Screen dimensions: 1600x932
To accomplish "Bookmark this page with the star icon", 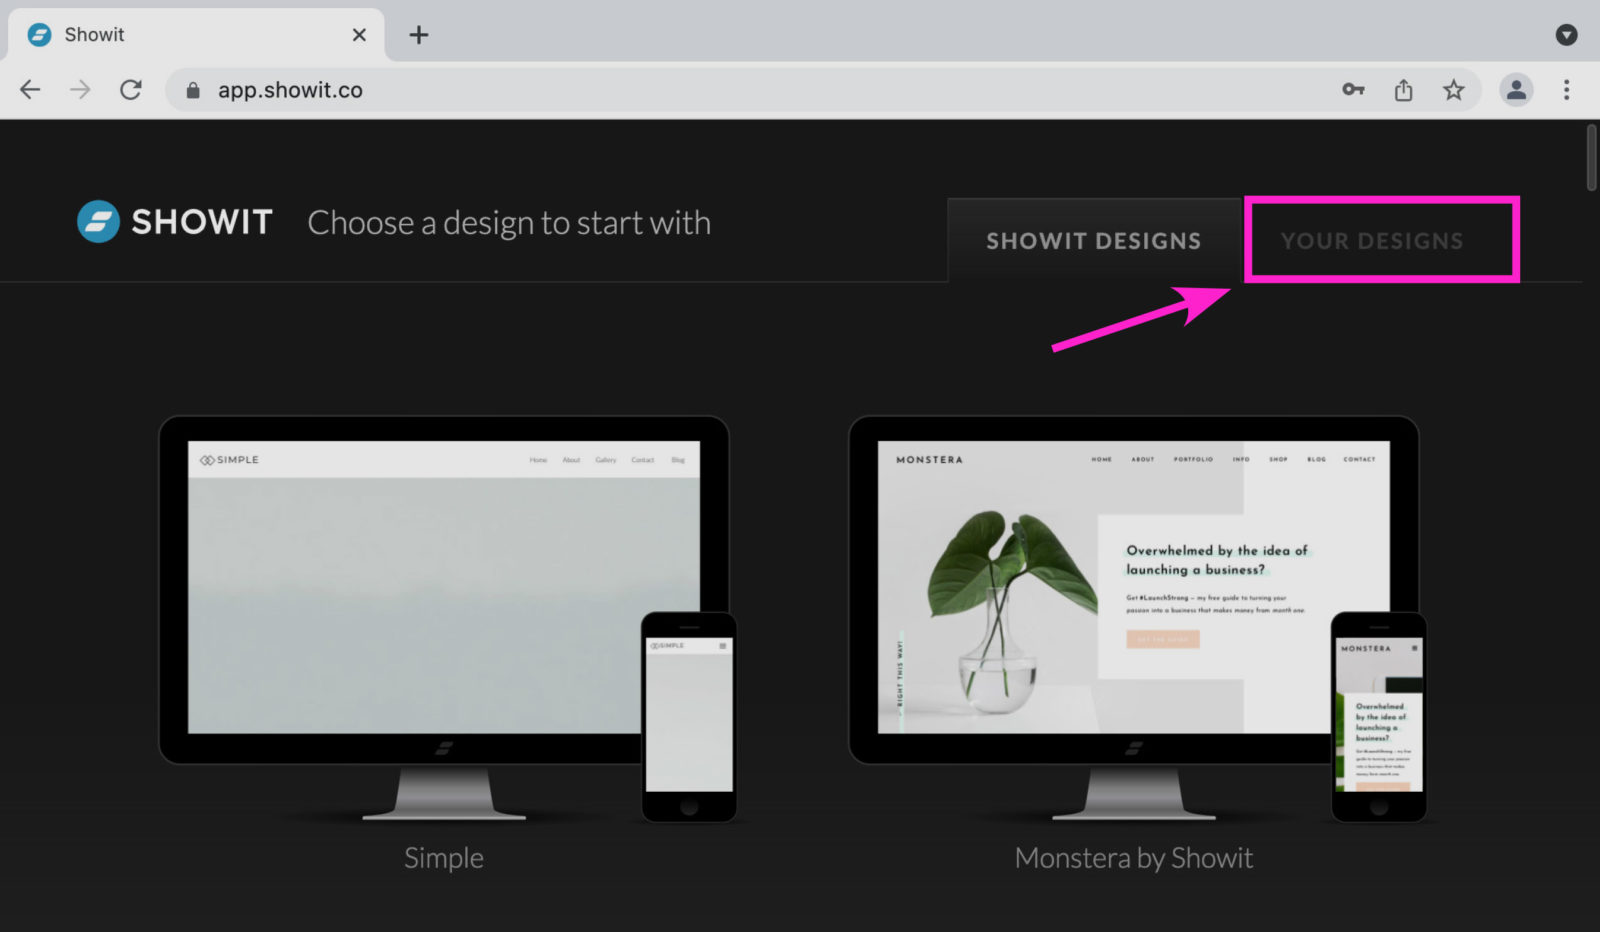I will tap(1454, 89).
